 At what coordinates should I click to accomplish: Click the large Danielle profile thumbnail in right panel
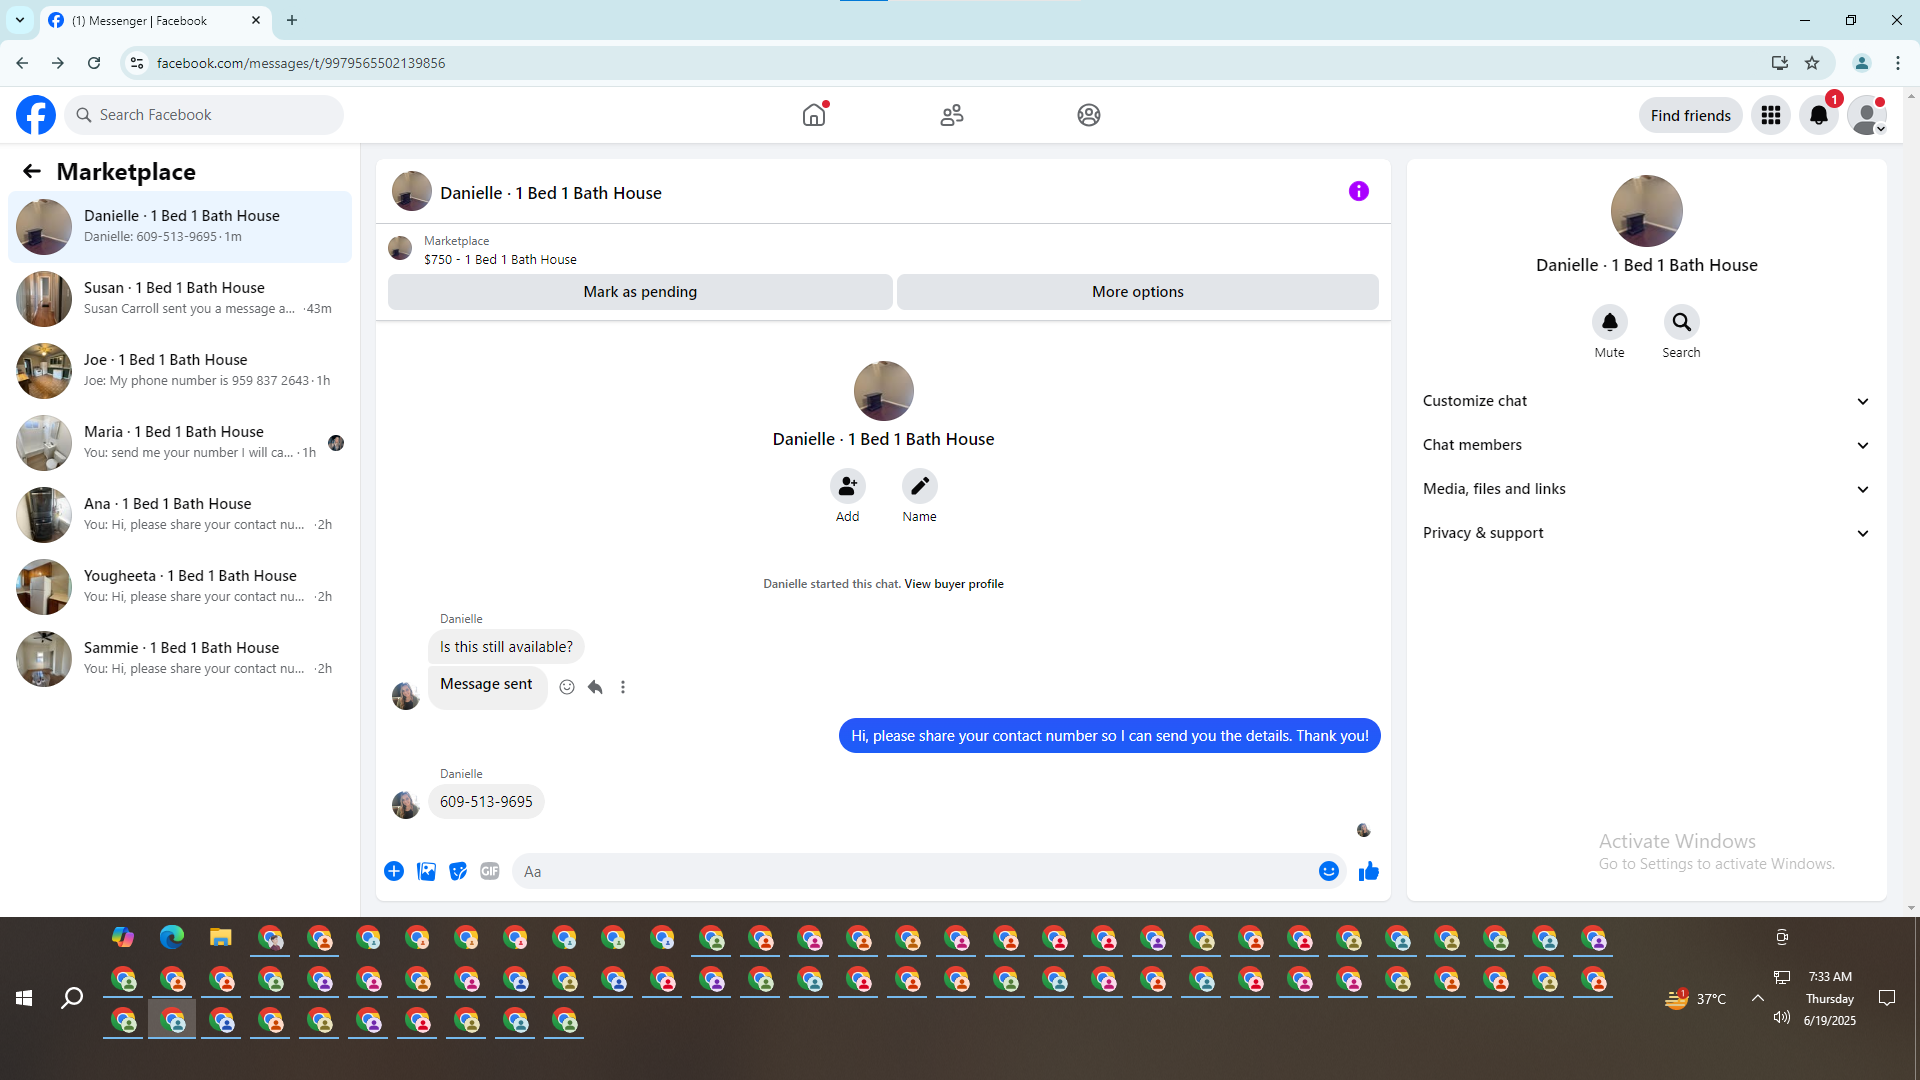point(1646,211)
